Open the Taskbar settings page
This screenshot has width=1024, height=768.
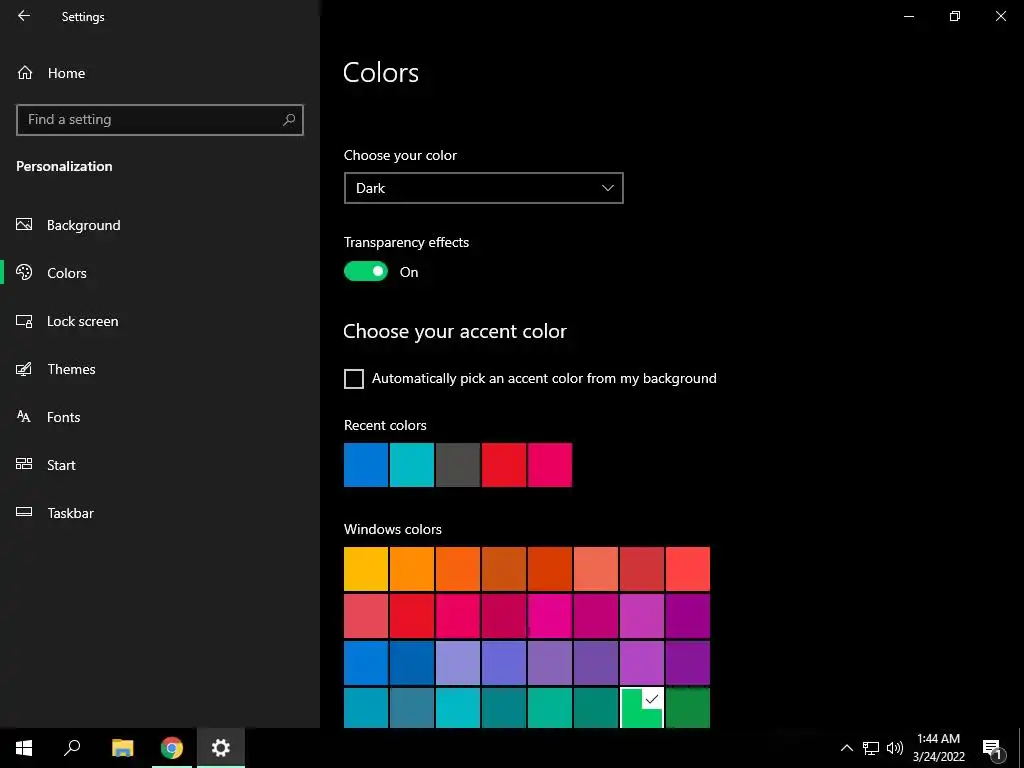(71, 513)
